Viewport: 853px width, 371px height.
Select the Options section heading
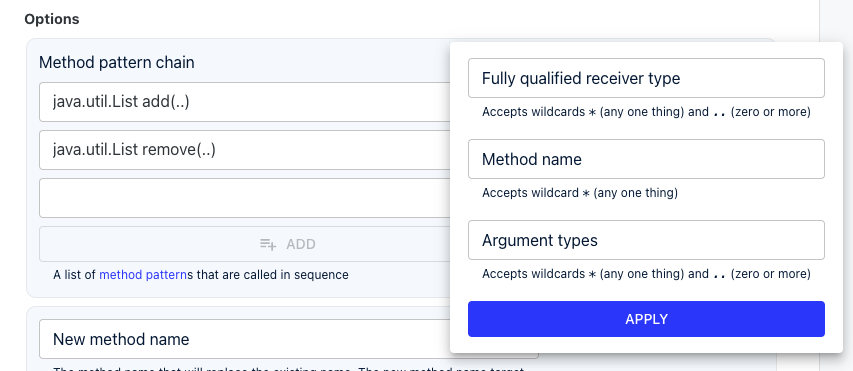point(52,19)
